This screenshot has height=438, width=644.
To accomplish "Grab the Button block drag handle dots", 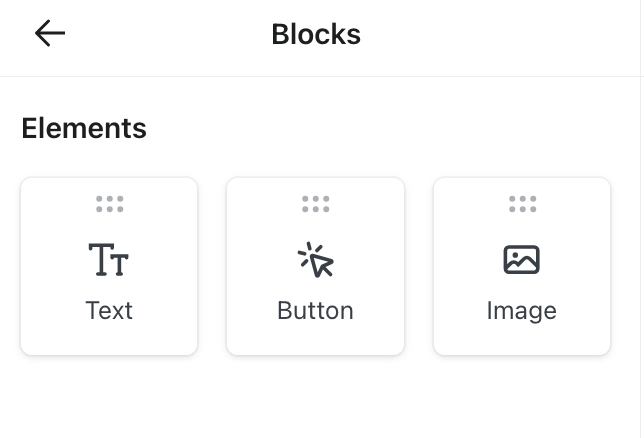I will click(x=316, y=204).
